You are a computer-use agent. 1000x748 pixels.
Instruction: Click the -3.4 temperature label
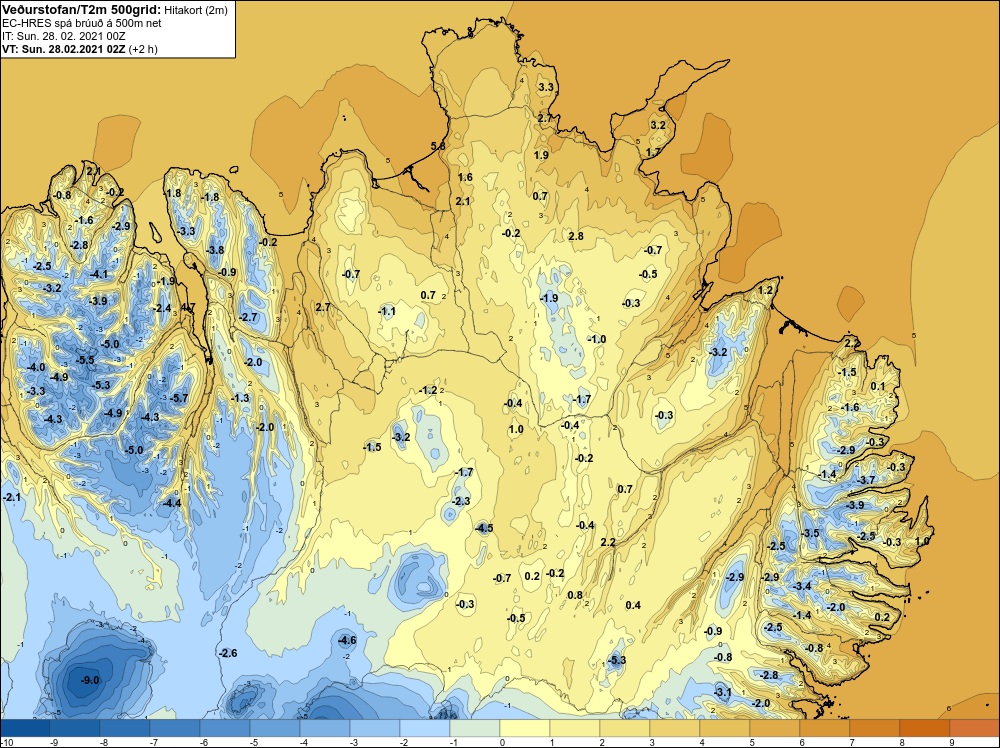pos(802,586)
